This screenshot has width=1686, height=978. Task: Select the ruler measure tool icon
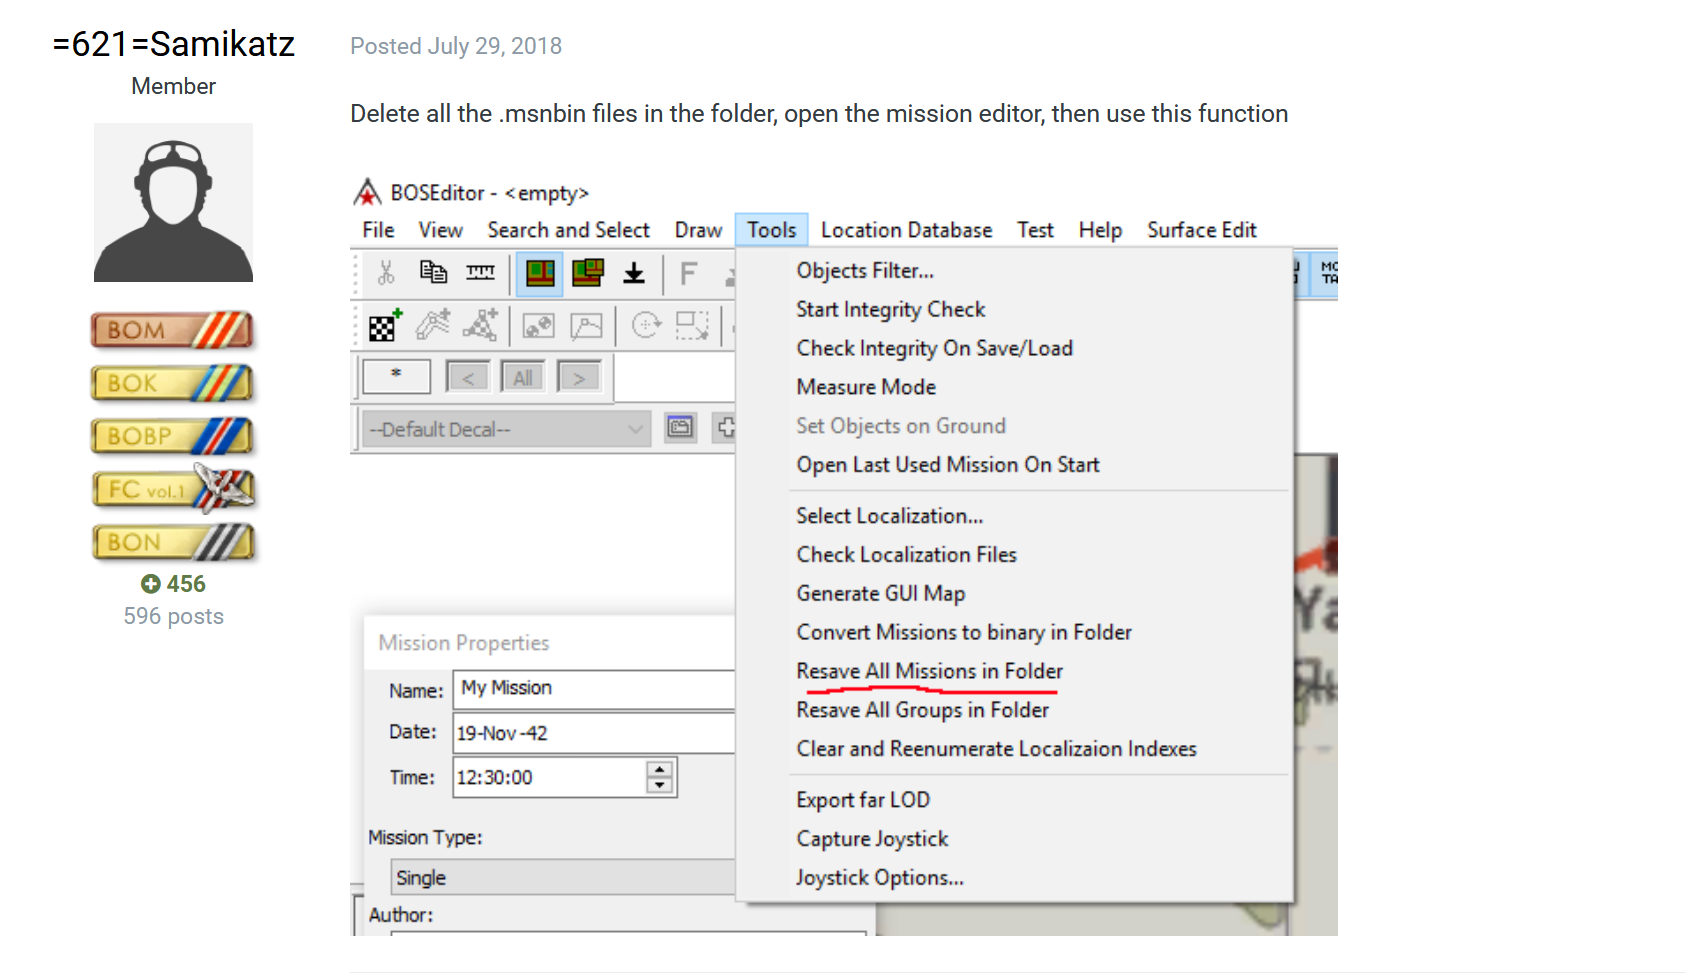[x=481, y=273]
